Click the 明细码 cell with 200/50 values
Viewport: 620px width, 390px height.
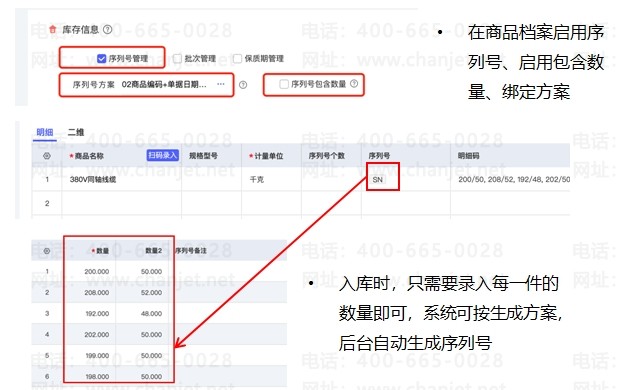point(510,180)
